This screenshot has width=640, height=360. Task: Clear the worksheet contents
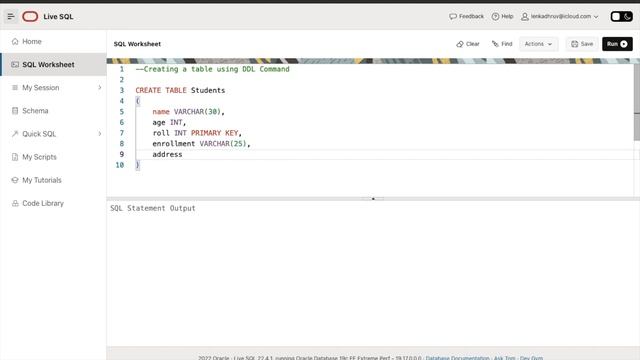468,44
